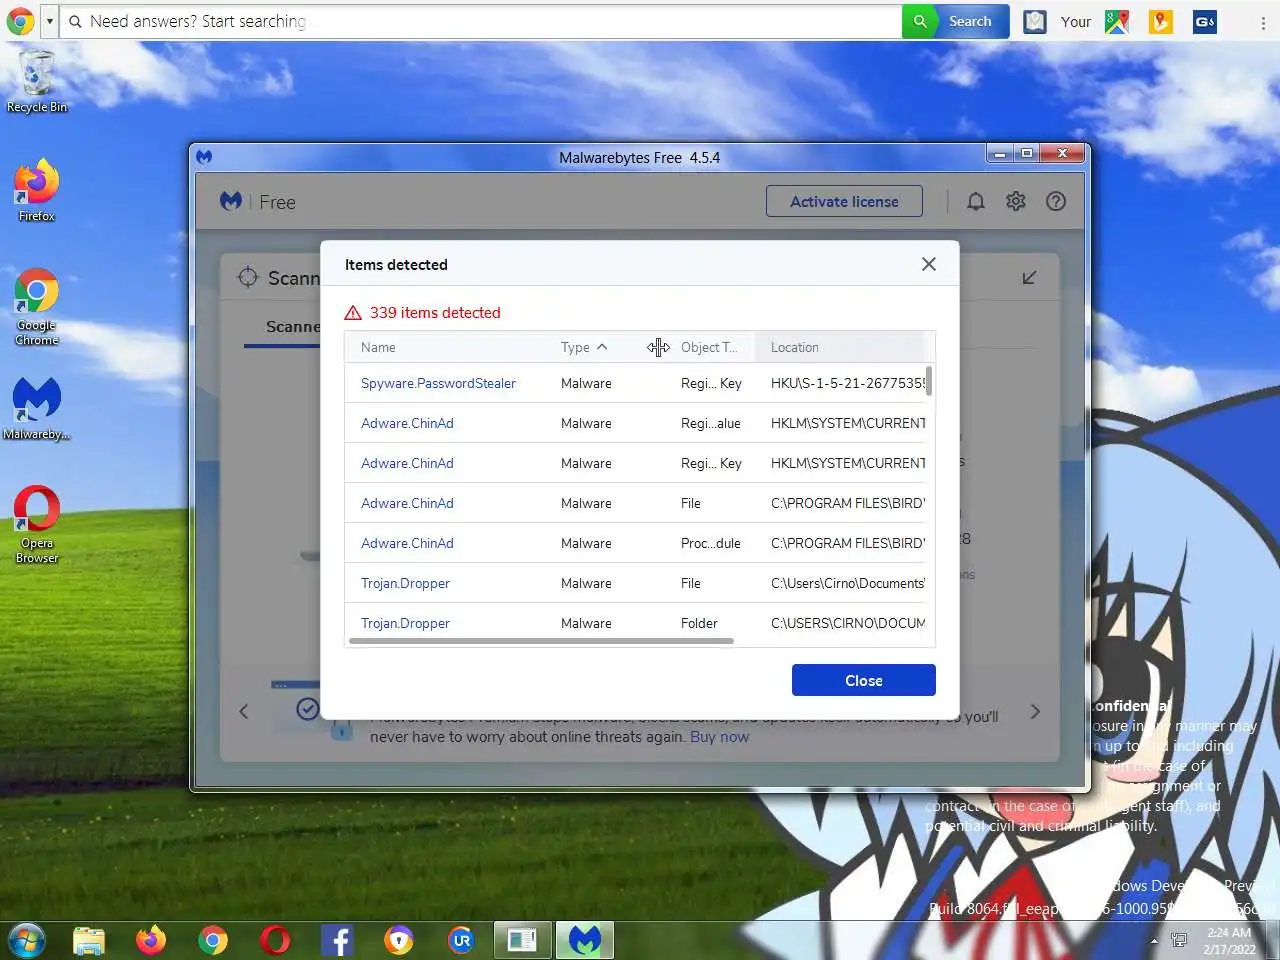Screen dimensions: 1280x960
Task: Click the horizontal scrollbar of the detections list
Action: pyautogui.click(x=541, y=641)
